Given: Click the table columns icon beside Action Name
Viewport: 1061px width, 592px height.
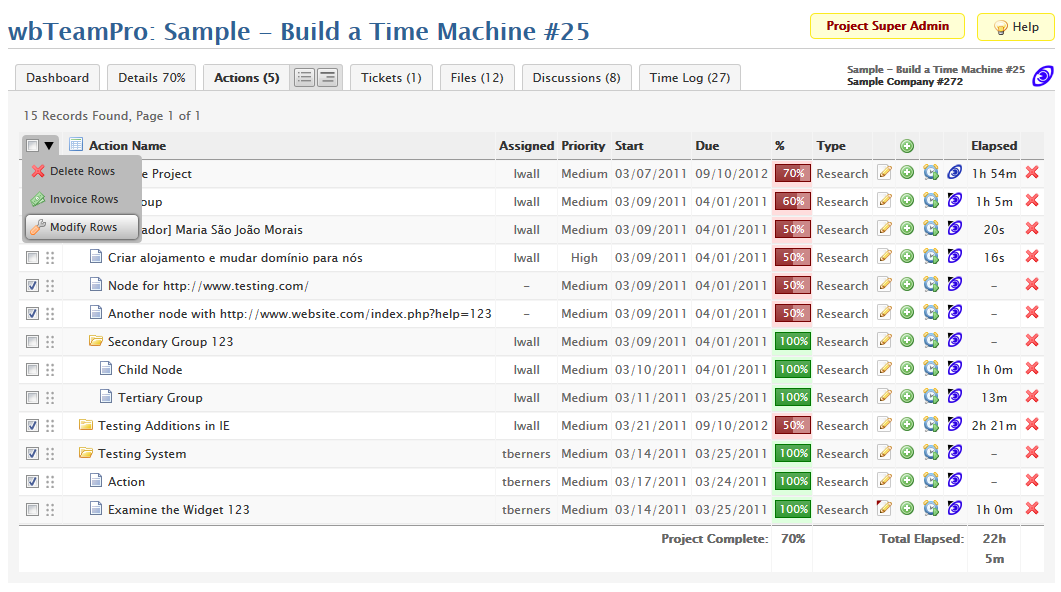Looking at the screenshot, I should click(76, 146).
